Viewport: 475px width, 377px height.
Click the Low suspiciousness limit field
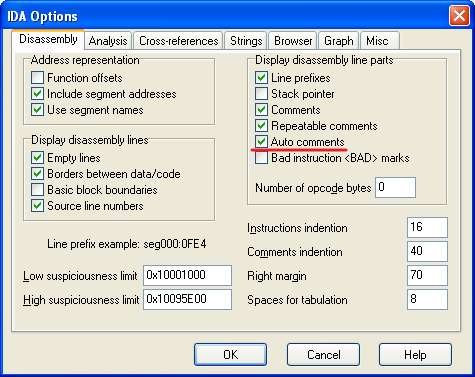(x=187, y=275)
